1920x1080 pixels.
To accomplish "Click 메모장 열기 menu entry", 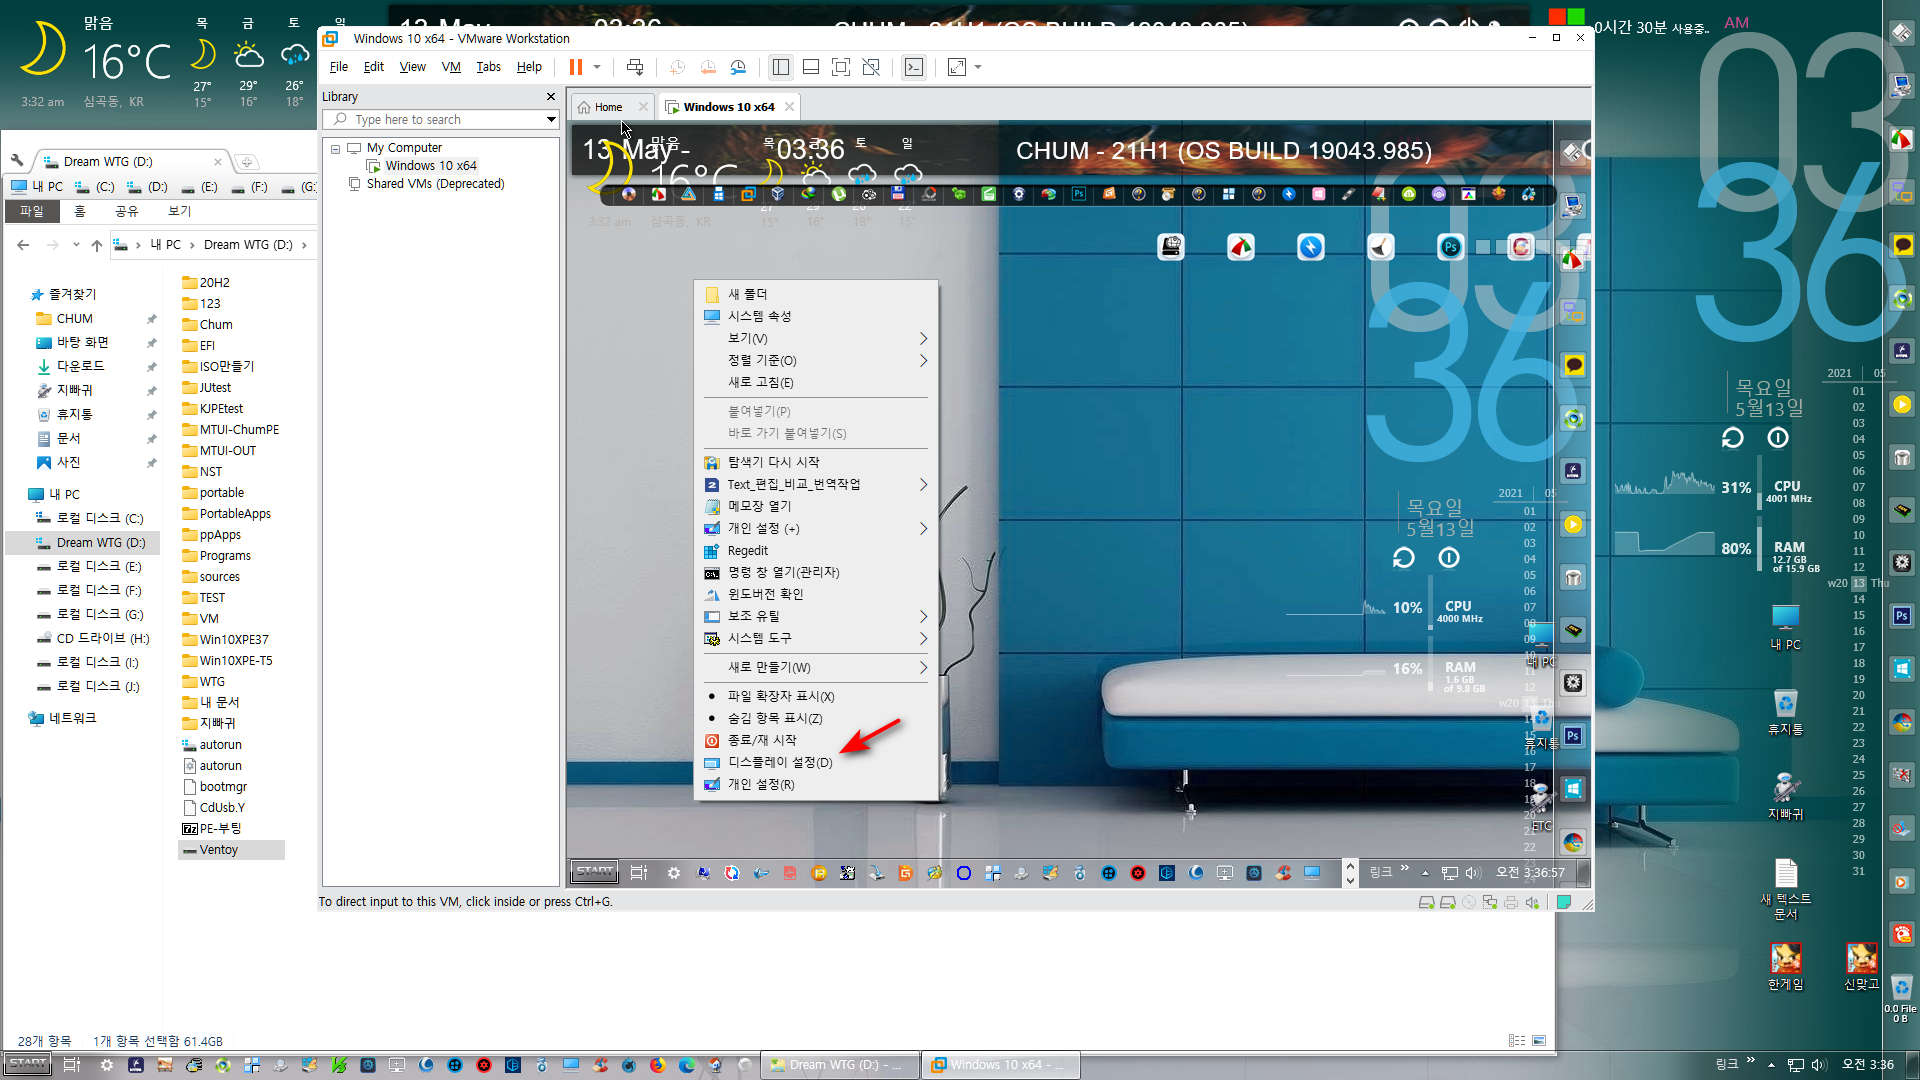I will [x=815, y=506].
